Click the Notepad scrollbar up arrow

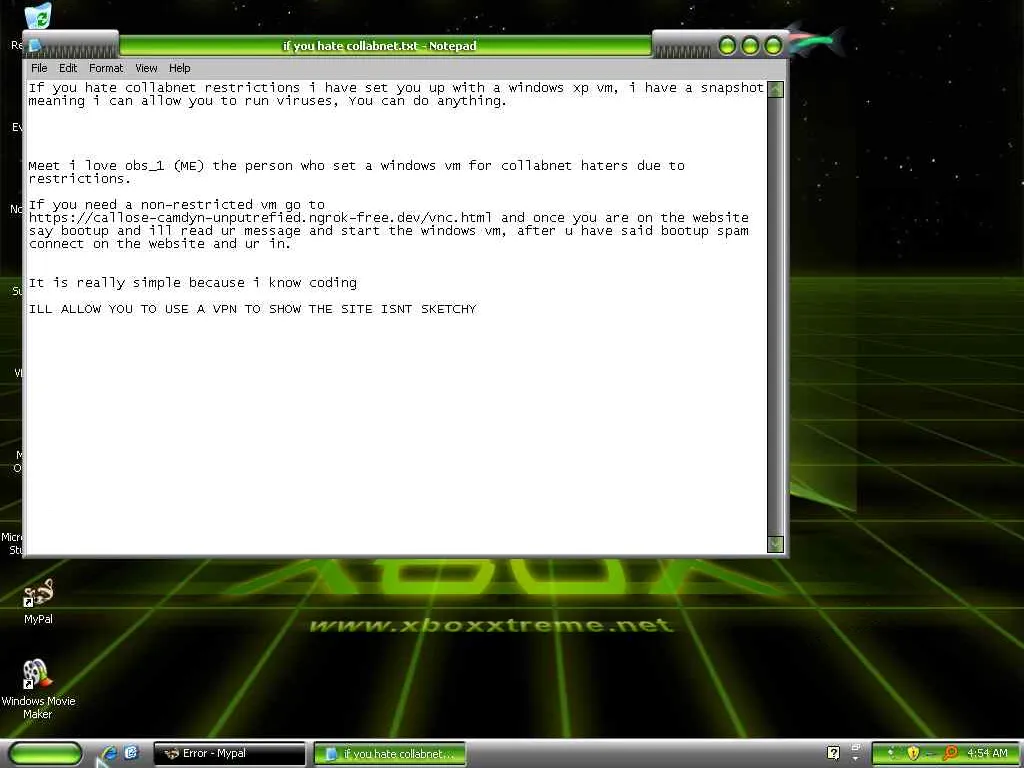(x=775, y=89)
